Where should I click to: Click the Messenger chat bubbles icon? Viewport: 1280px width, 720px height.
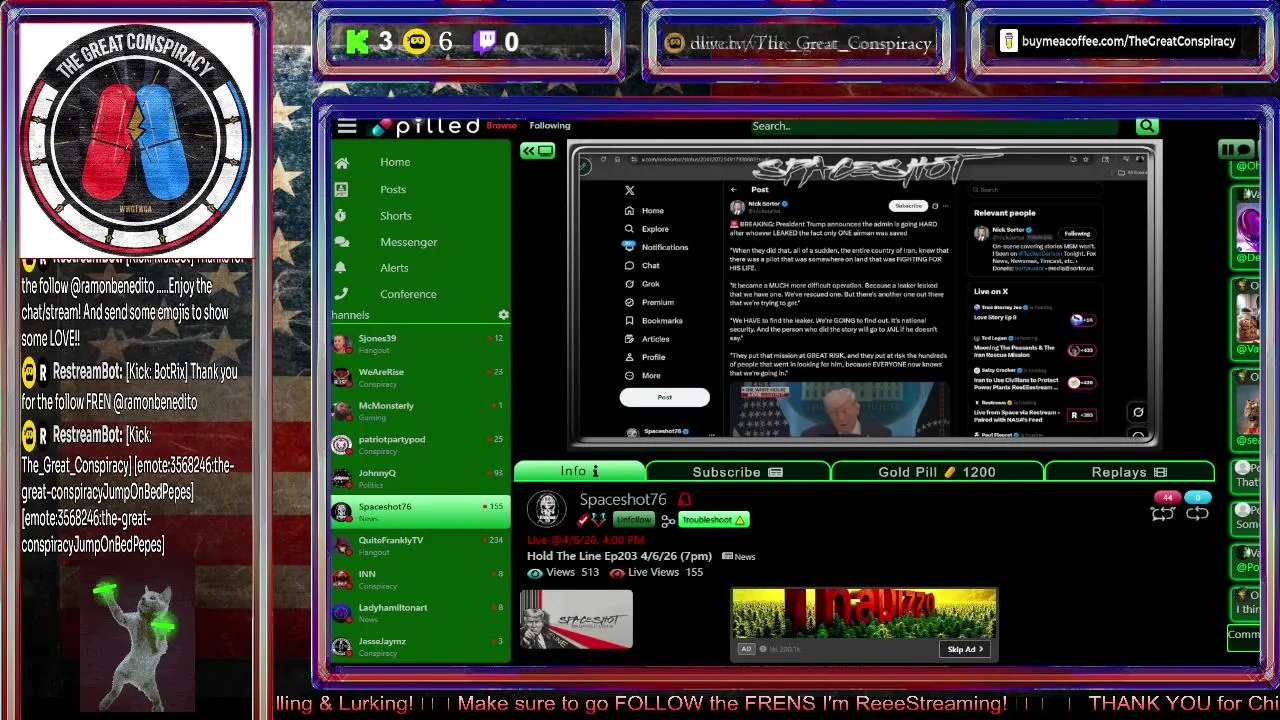342,242
